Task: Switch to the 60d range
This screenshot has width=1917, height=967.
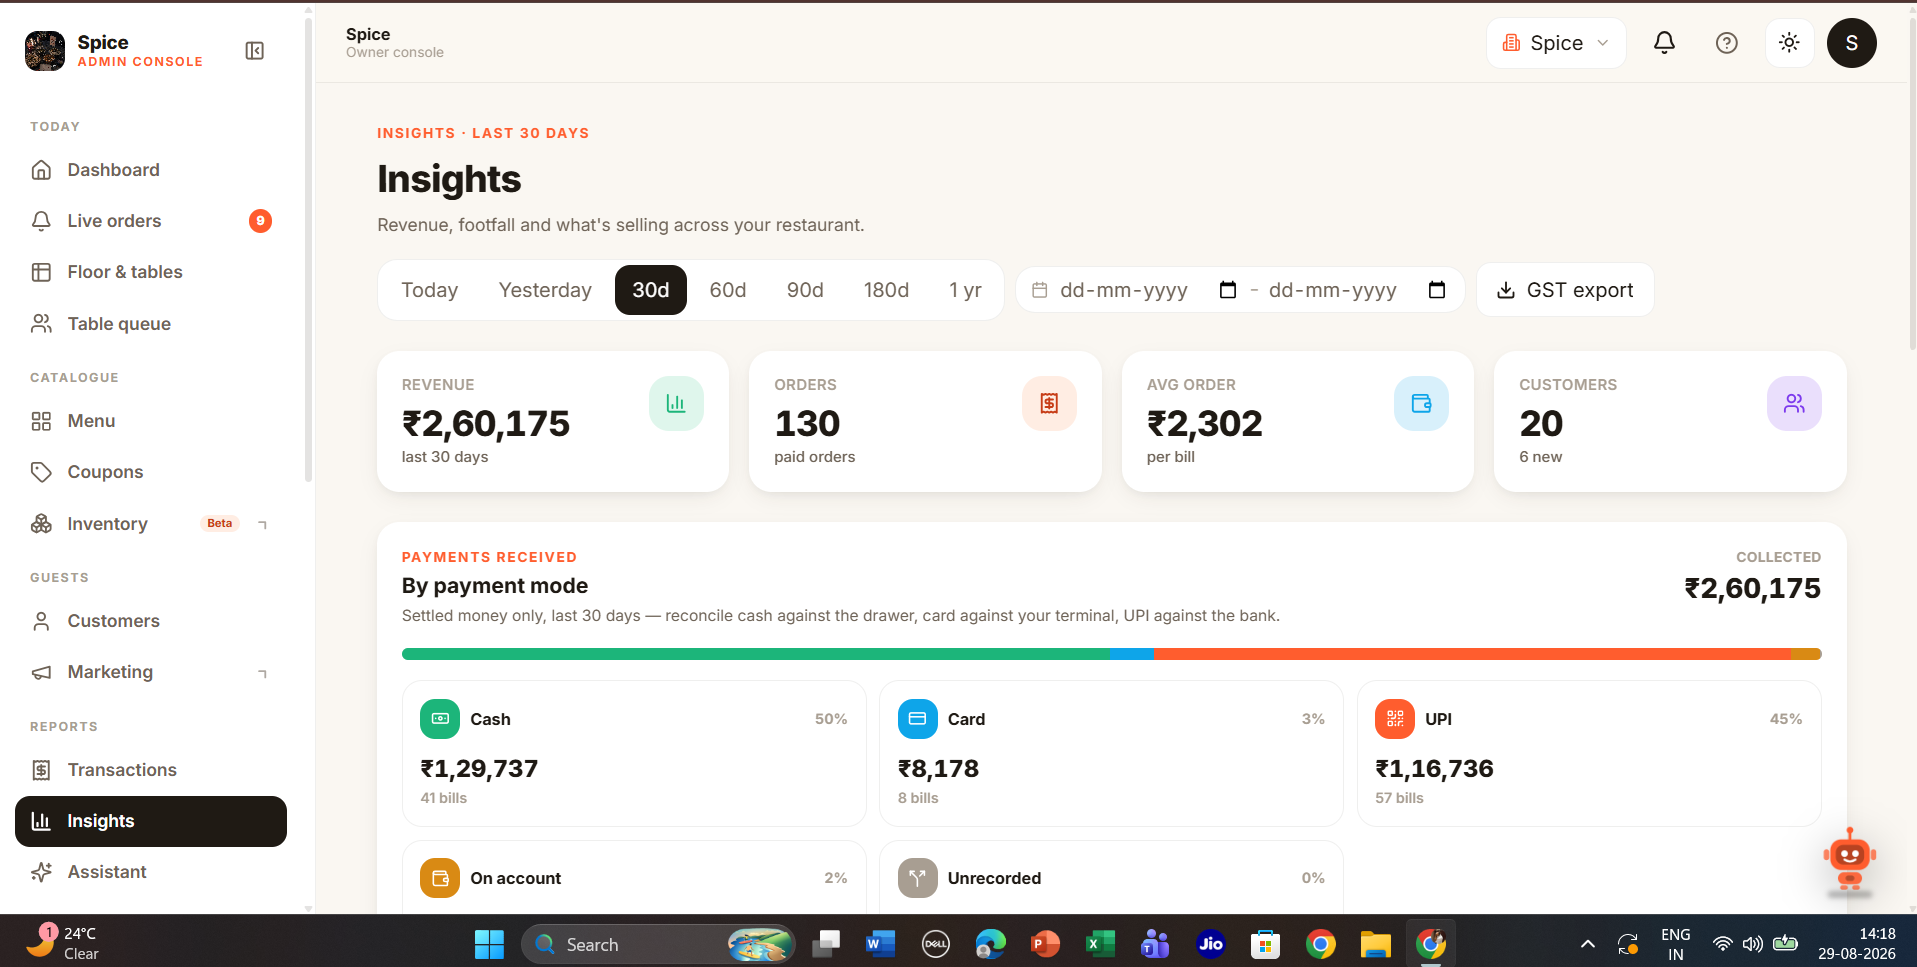Action: click(x=728, y=290)
